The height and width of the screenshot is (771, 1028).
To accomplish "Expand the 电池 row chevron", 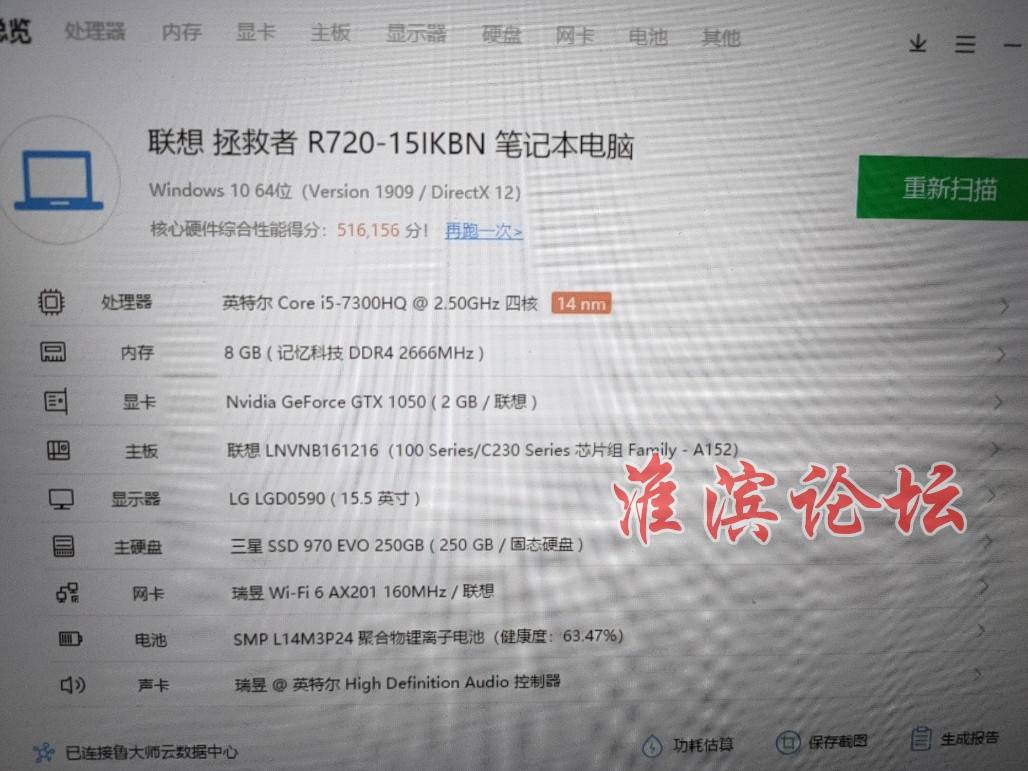I will [980, 631].
